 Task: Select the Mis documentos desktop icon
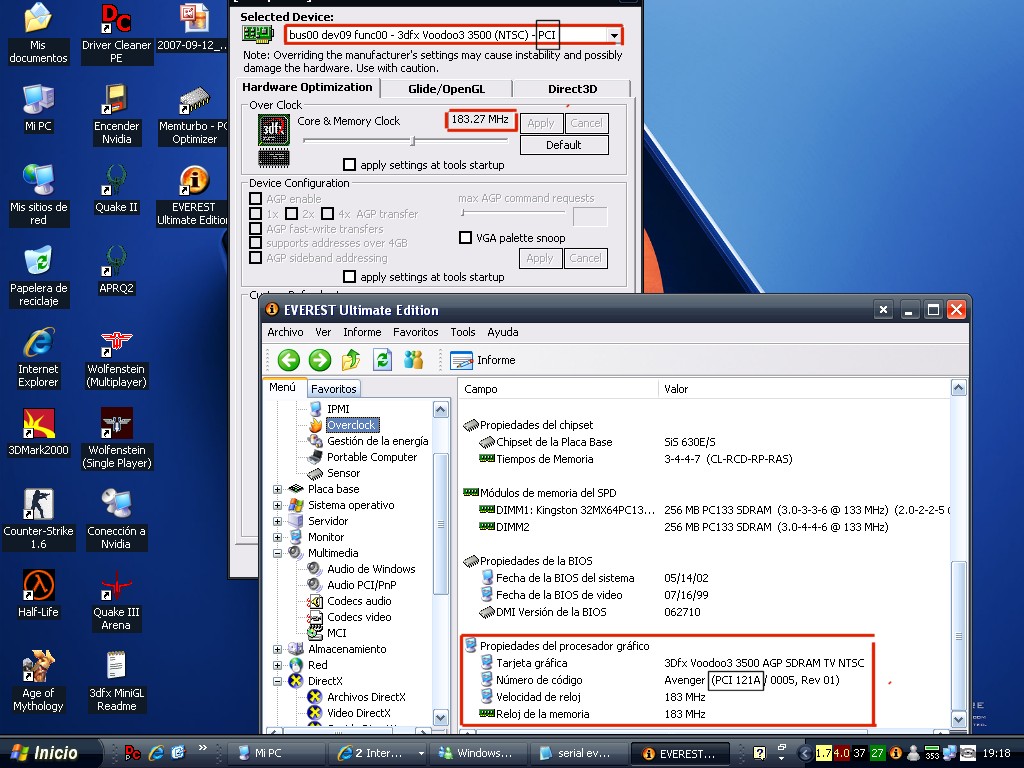coord(38,33)
